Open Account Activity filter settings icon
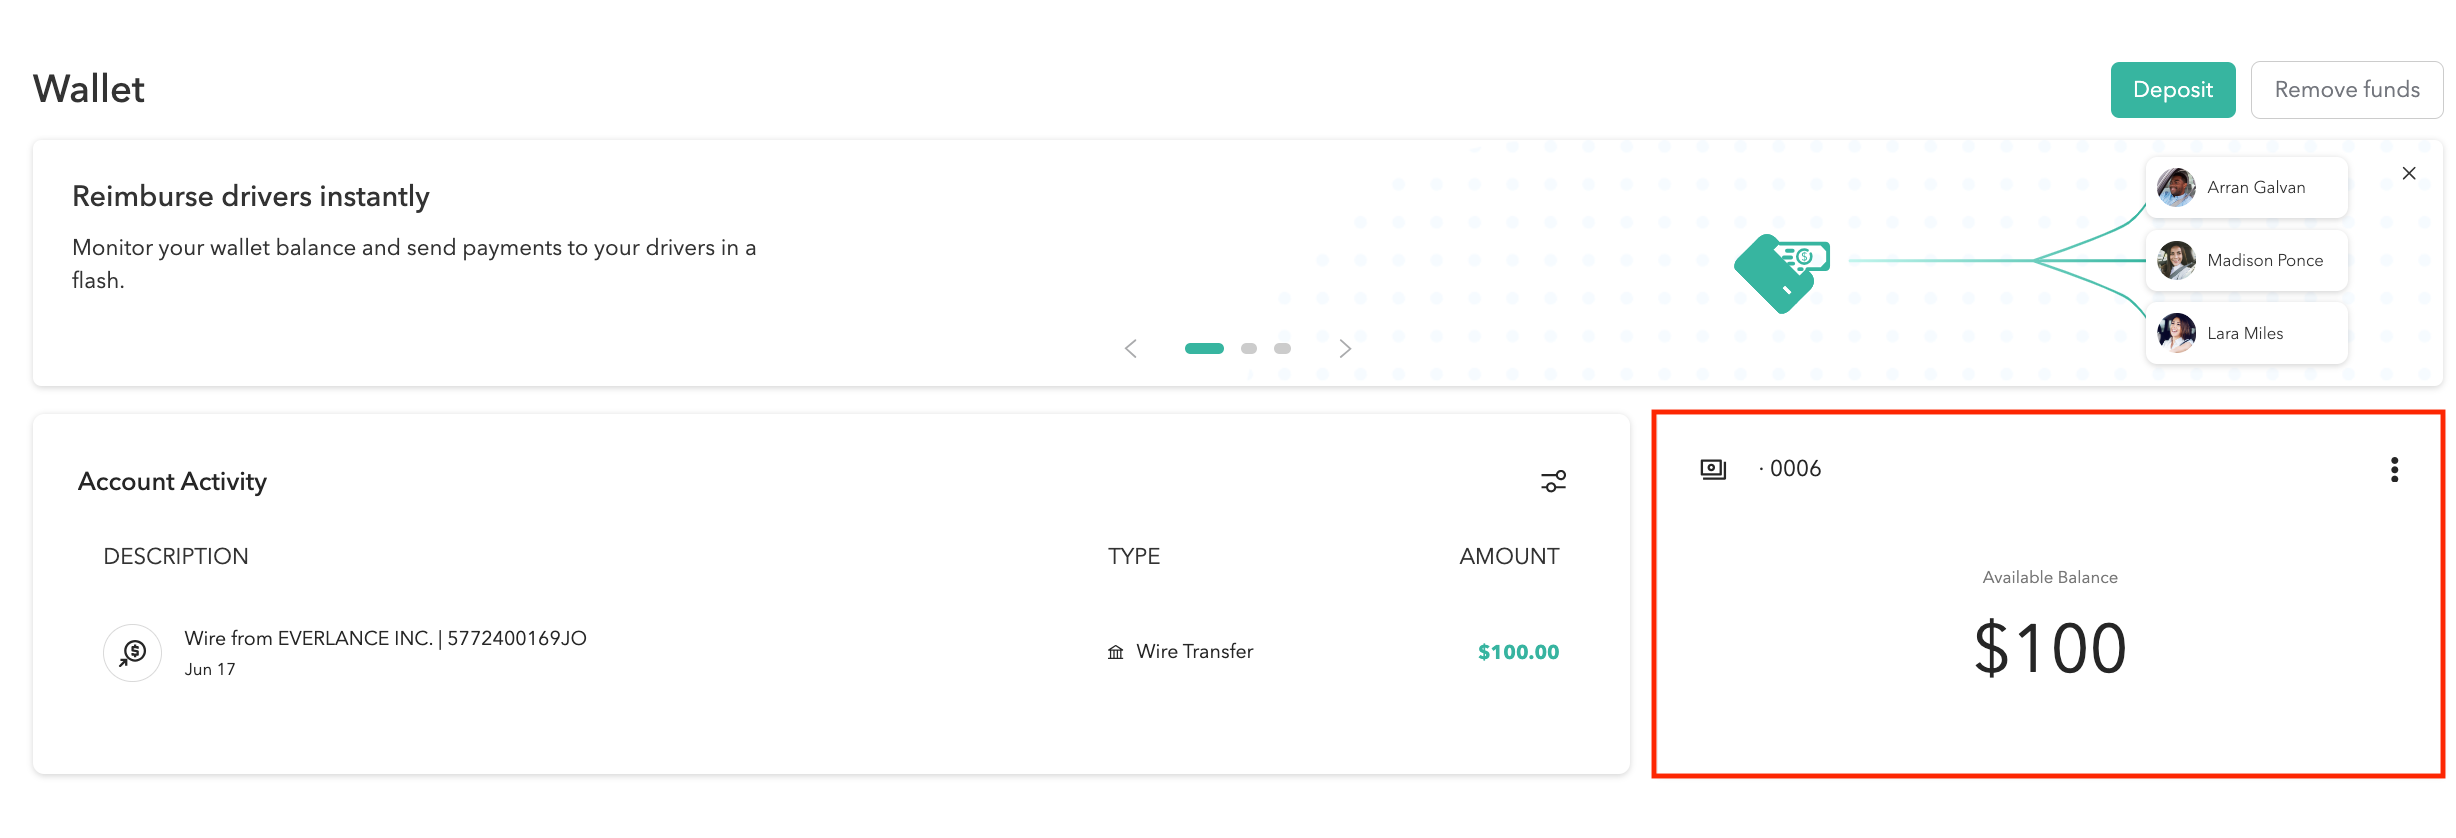Viewport: 2456px width, 838px height. coord(1553,481)
